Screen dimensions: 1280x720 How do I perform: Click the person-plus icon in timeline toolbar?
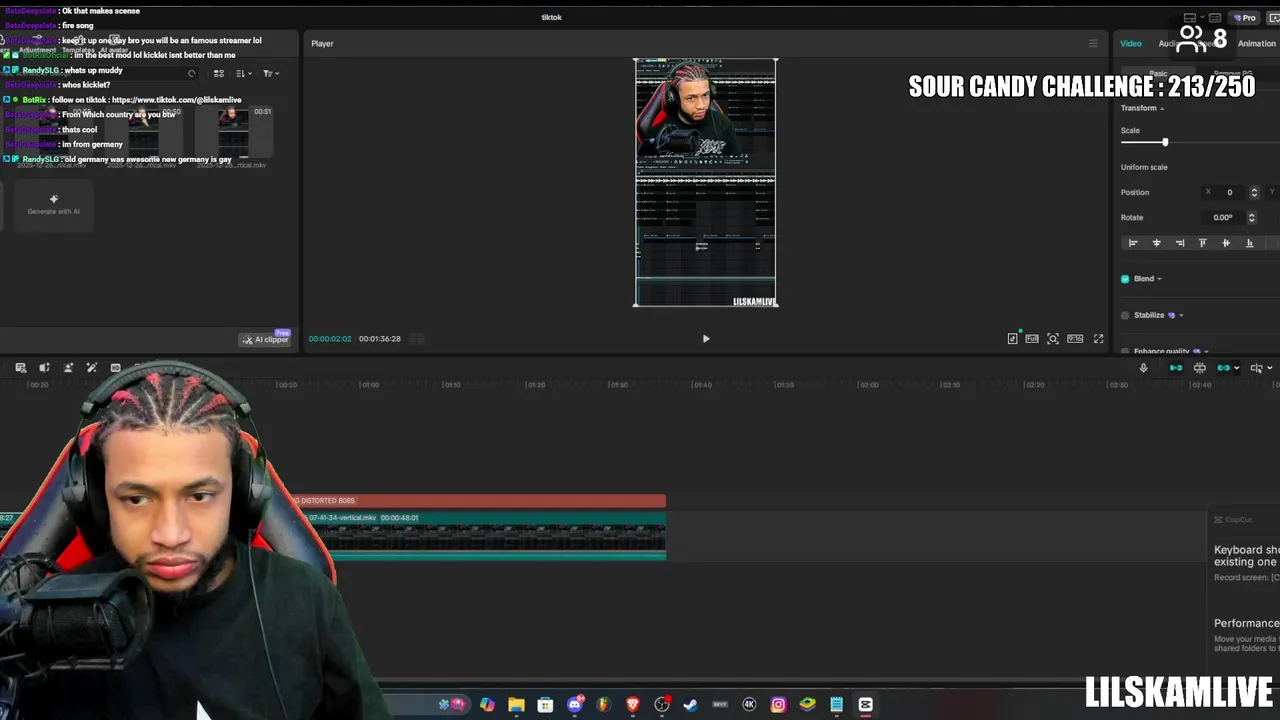point(68,368)
